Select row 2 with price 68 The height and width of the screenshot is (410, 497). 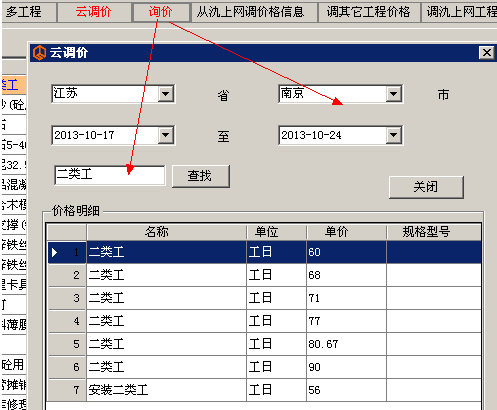pyautogui.click(x=265, y=275)
